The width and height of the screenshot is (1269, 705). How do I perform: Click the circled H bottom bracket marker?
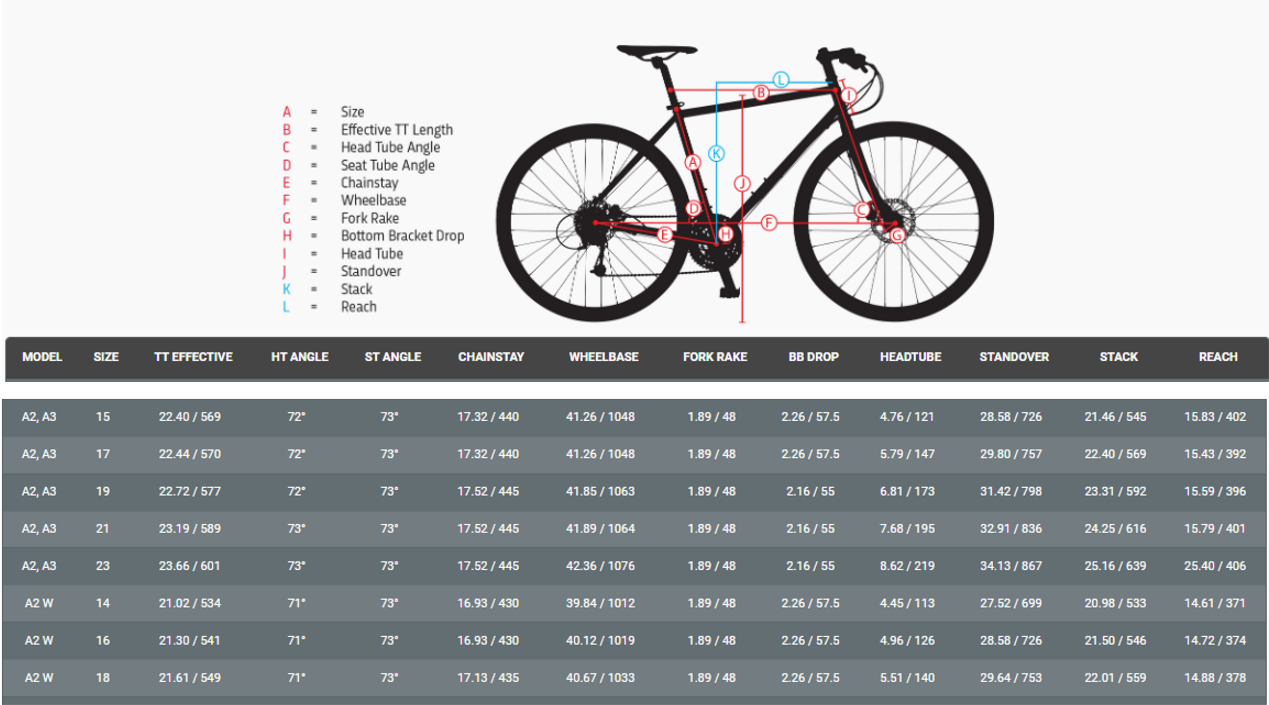(x=726, y=234)
